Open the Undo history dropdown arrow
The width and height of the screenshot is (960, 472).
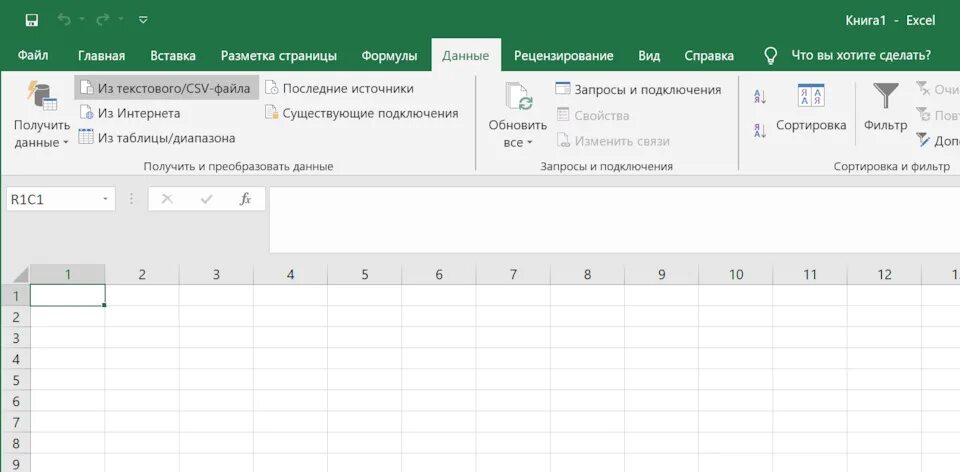tap(80, 20)
